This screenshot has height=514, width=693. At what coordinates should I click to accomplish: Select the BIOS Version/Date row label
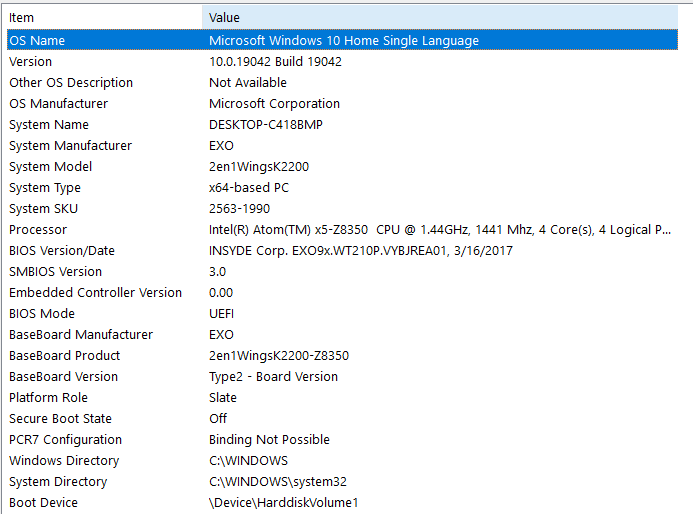[62, 251]
